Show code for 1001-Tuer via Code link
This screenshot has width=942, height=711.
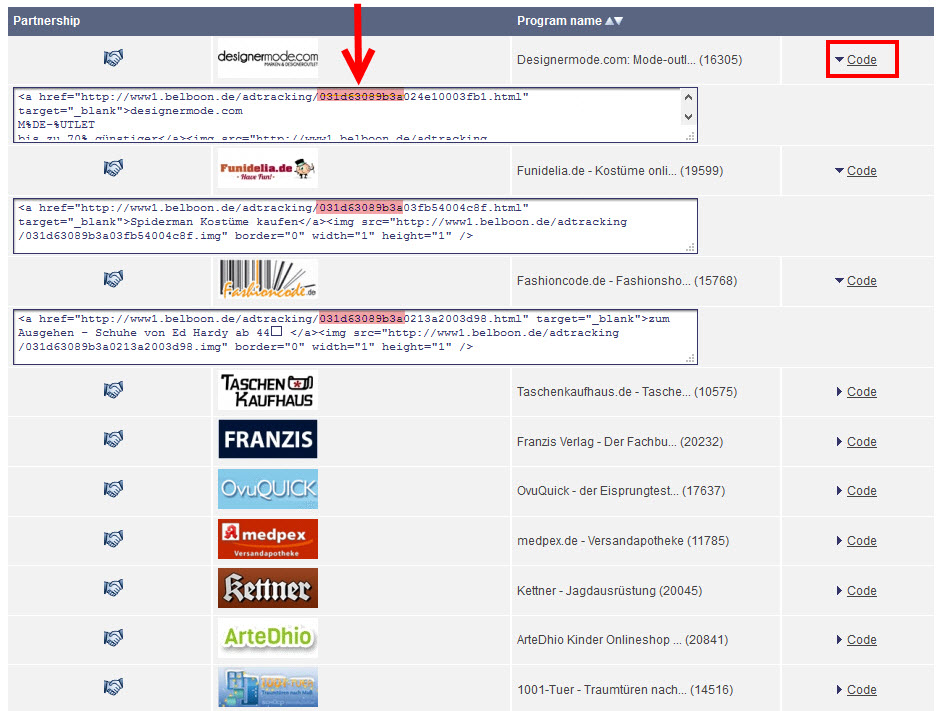tap(861, 690)
